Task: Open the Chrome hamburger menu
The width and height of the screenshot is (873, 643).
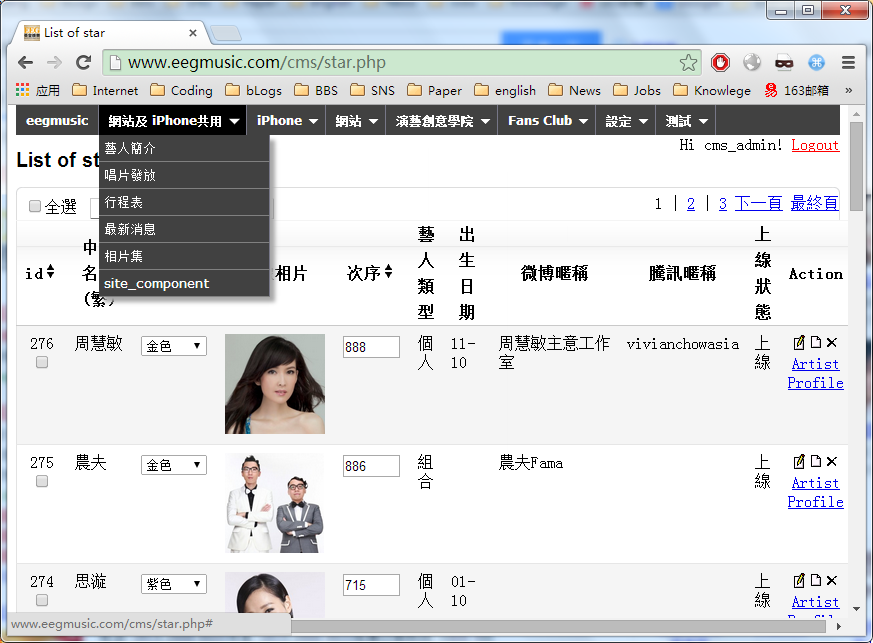Action: [848, 62]
